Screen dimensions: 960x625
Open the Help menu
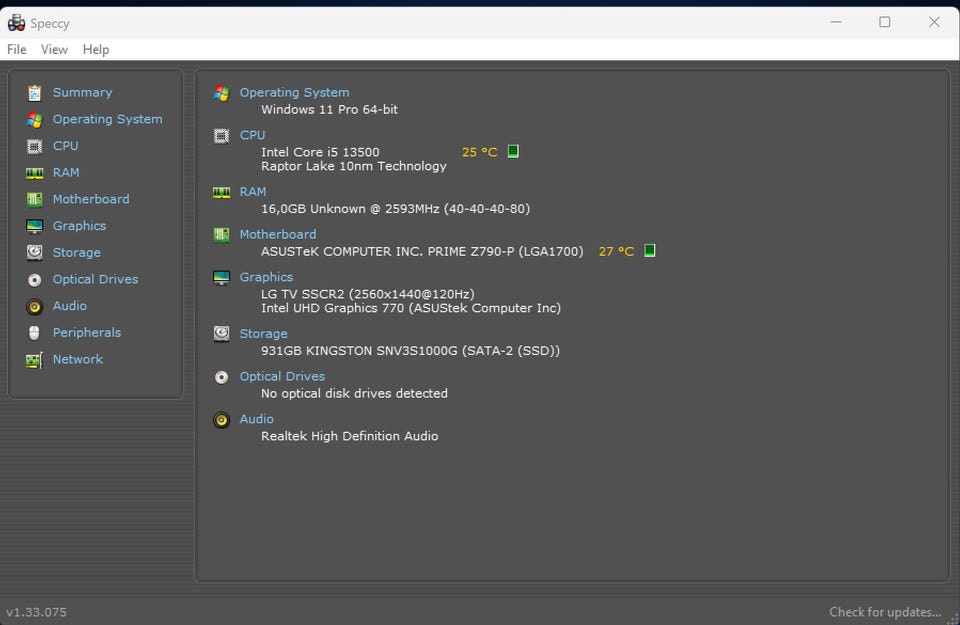click(x=96, y=50)
